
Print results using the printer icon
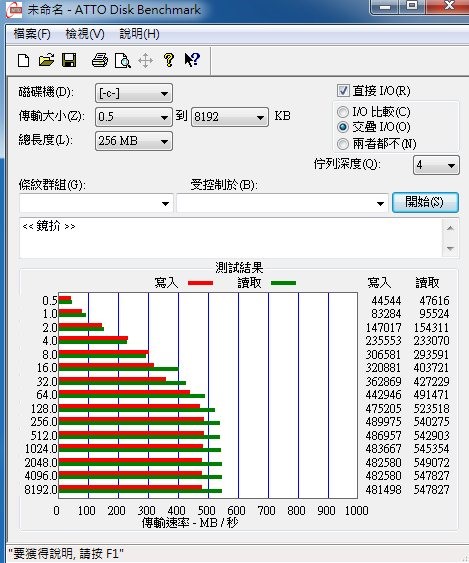(99, 60)
